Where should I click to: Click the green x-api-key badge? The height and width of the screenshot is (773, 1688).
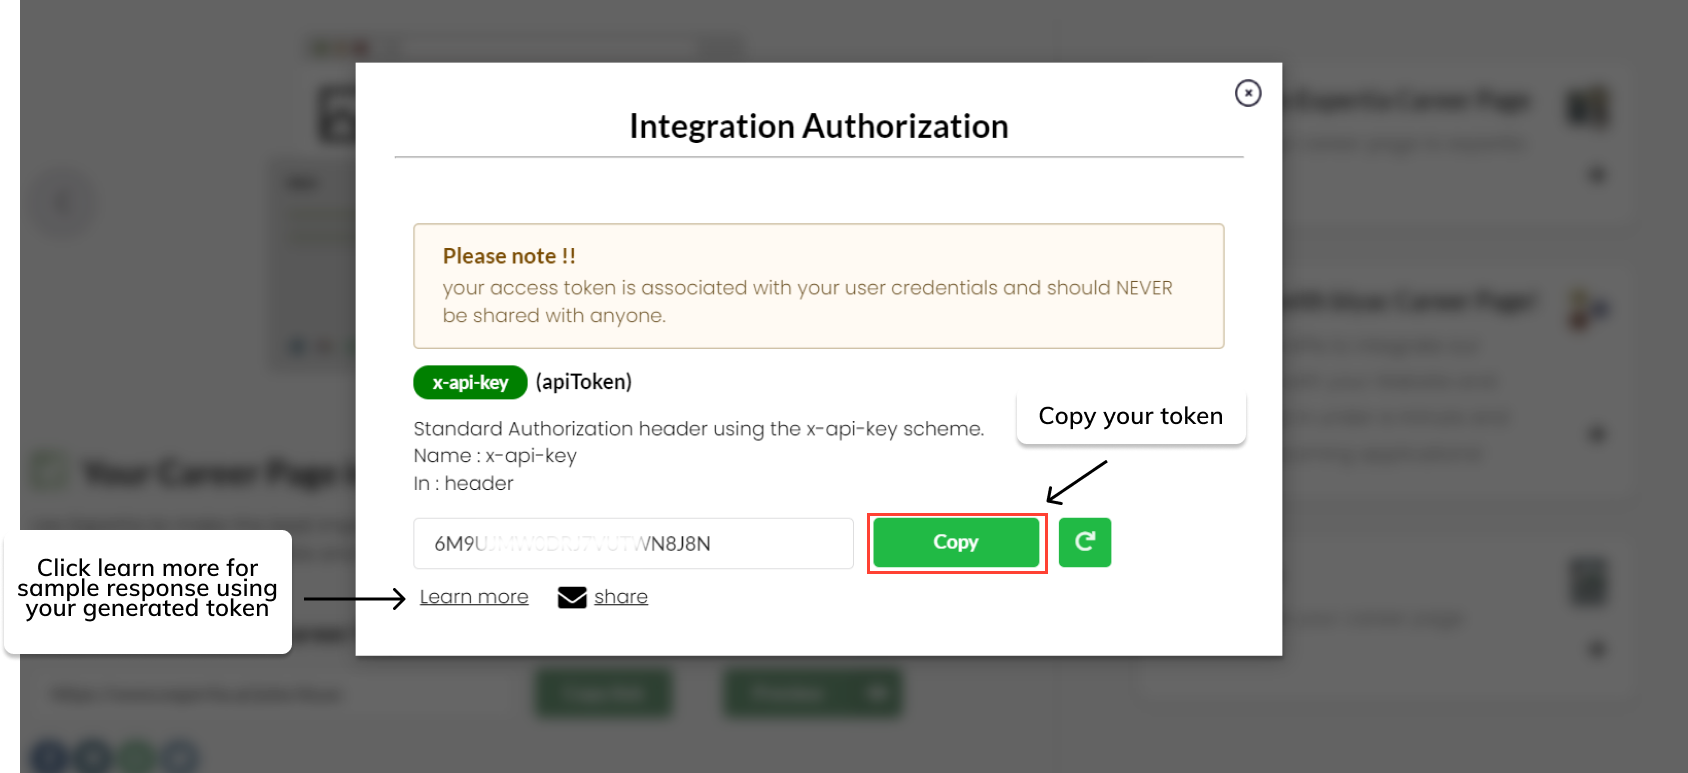[470, 382]
